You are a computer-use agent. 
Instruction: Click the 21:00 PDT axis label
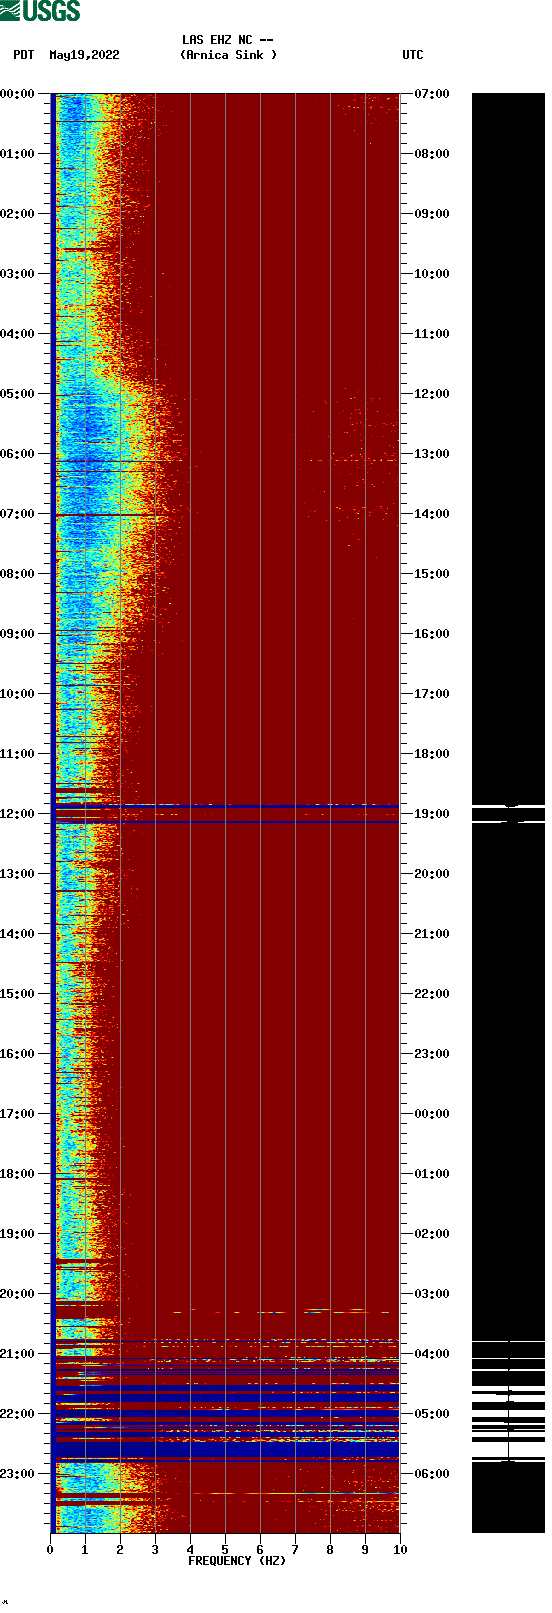tap(18, 1354)
